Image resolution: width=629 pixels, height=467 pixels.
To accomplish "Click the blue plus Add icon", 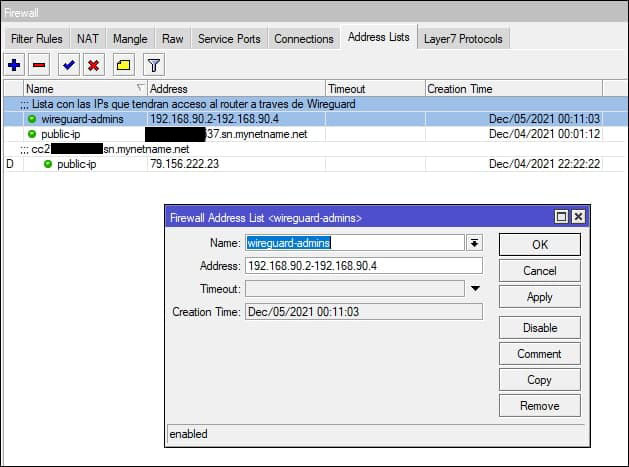I will (14, 65).
